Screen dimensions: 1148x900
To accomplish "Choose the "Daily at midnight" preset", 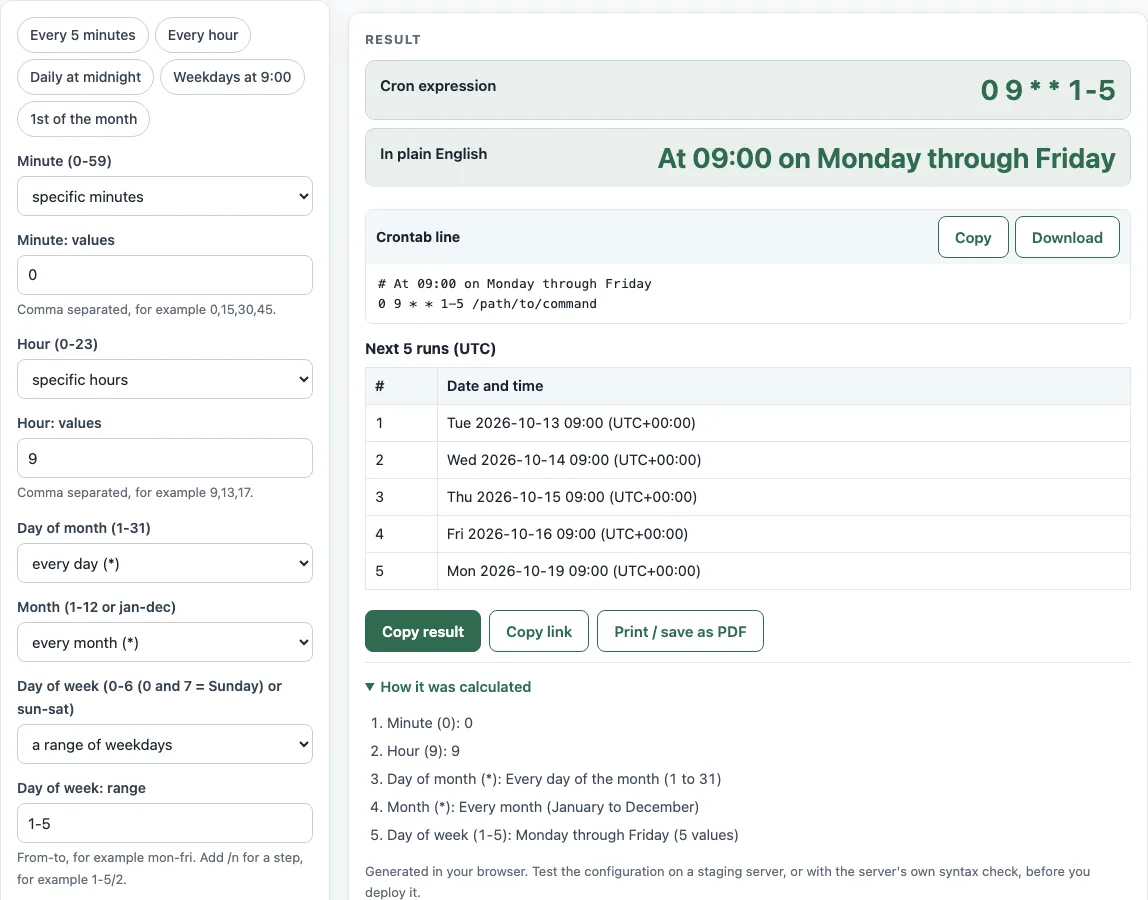I will (86, 77).
